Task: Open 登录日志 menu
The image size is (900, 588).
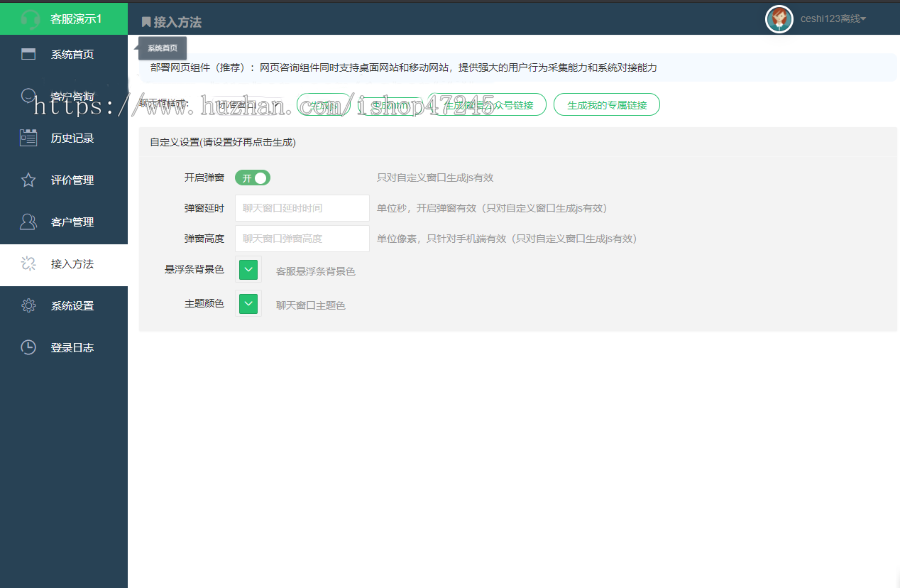Action: pos(64,347)
